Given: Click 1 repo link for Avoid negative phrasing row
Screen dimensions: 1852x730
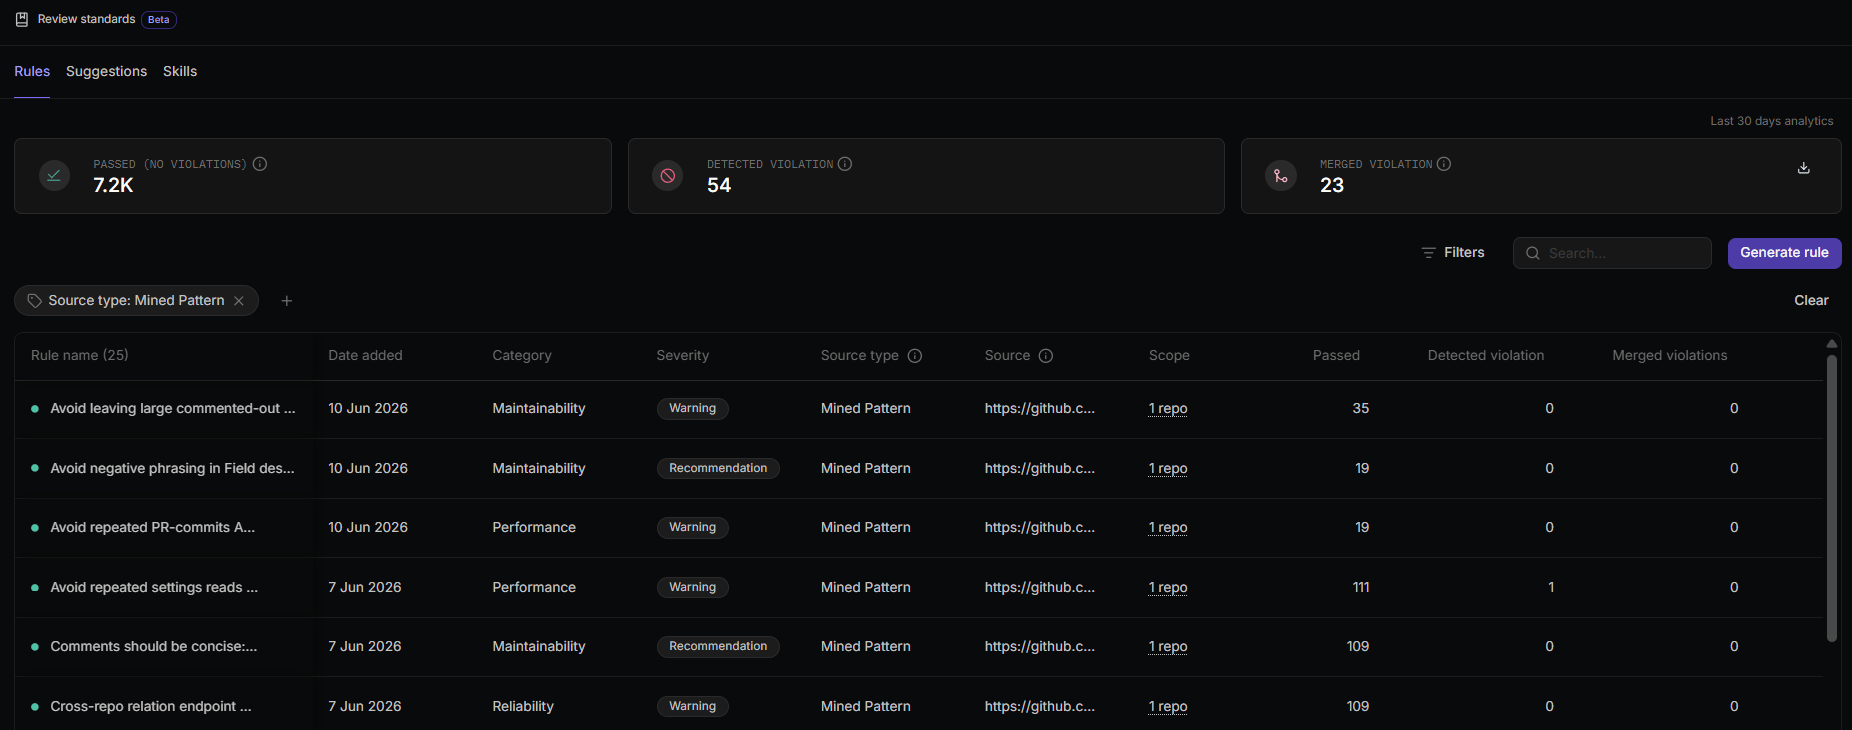Looking at the screenshot, I should pyautogui.click(x=1168, y=468).
